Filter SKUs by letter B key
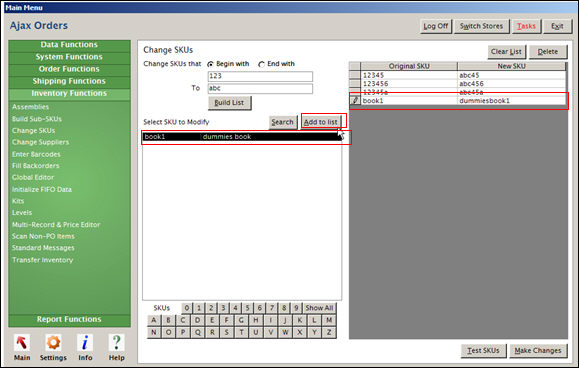The height and width of the screenshot is (368, 579). coord(168,320)
